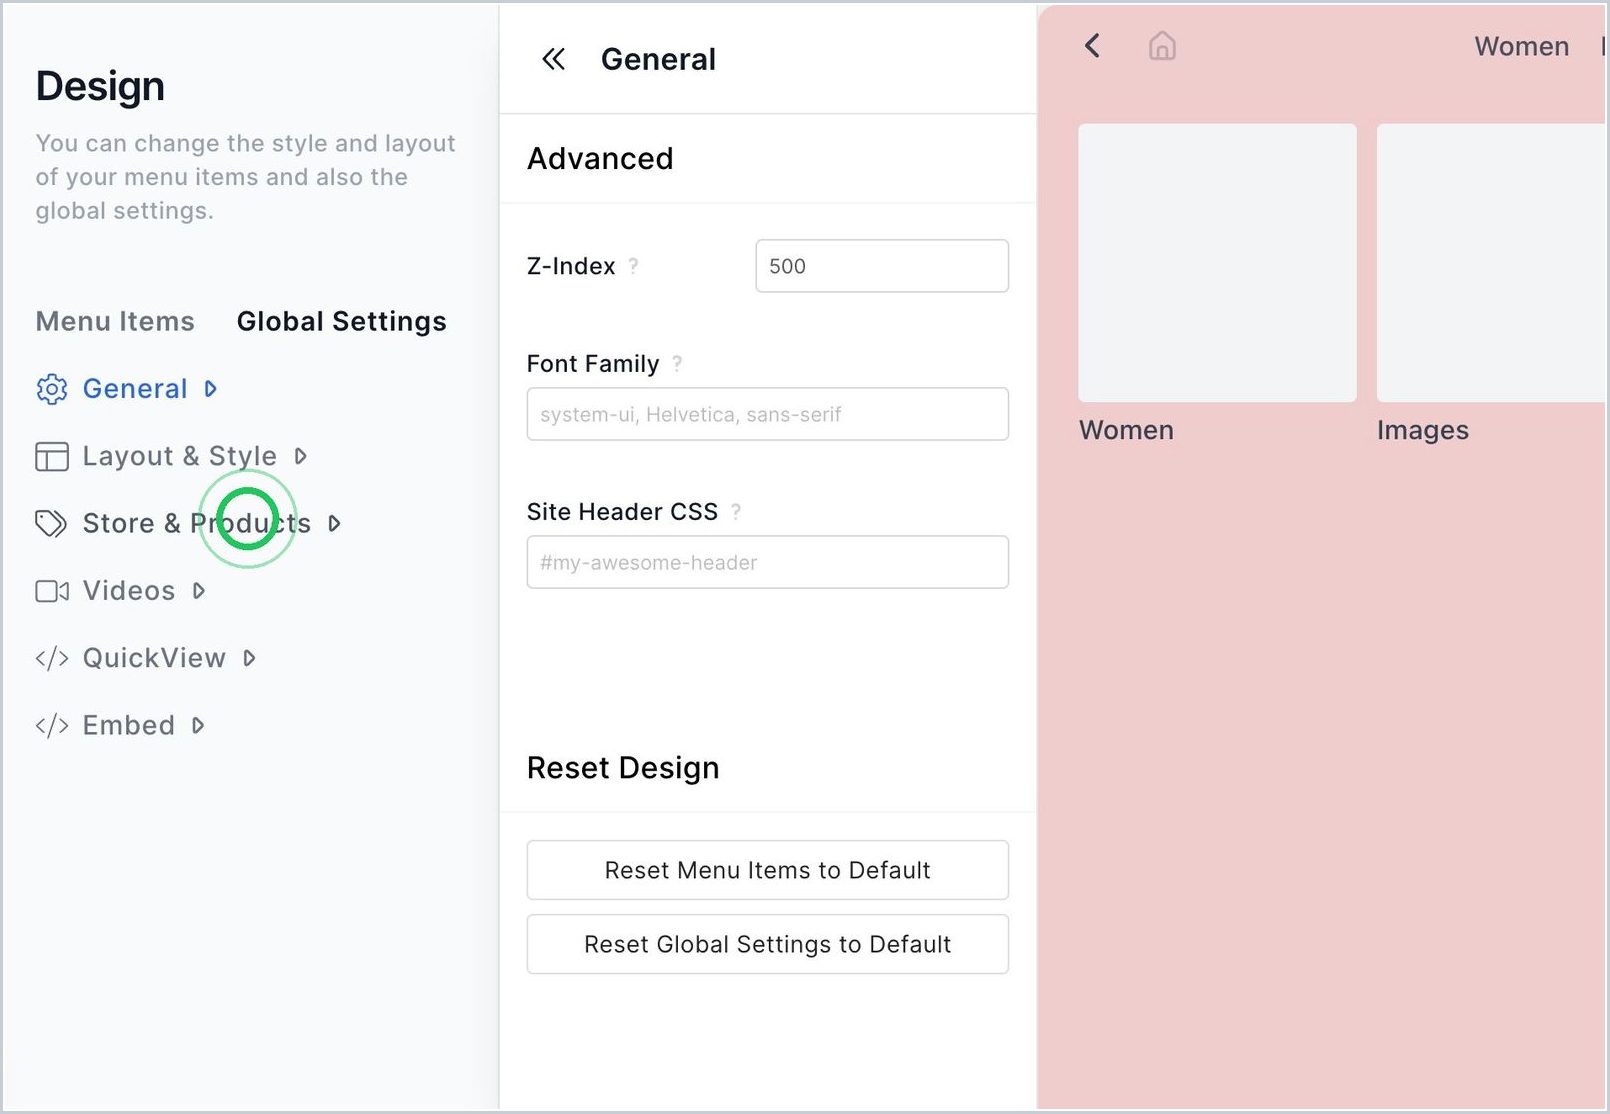The height and width of the screenshot is (1114, 1610).
Task: Switch to the Menu Items tab
Action: [115, 321]
